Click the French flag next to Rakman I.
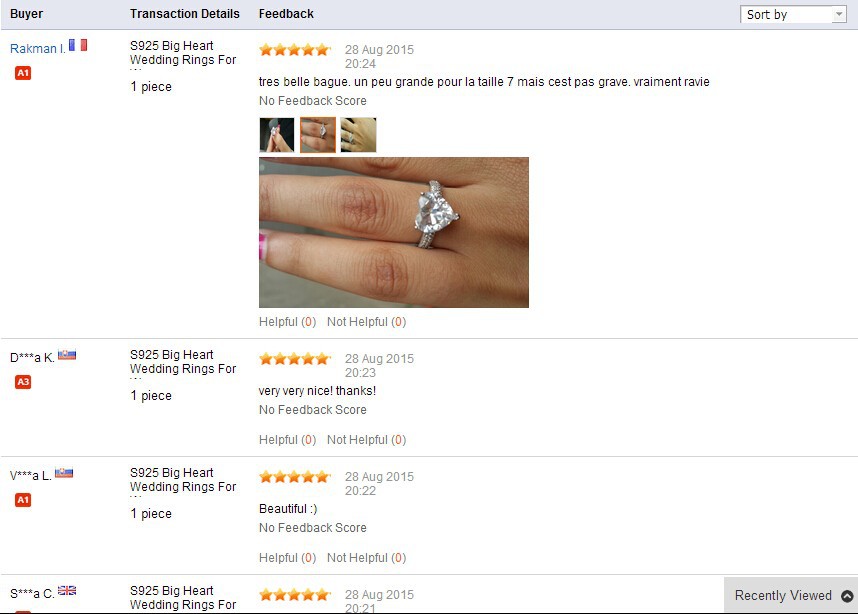Screen dimensions: 858x614 click(x=78, y=45)
